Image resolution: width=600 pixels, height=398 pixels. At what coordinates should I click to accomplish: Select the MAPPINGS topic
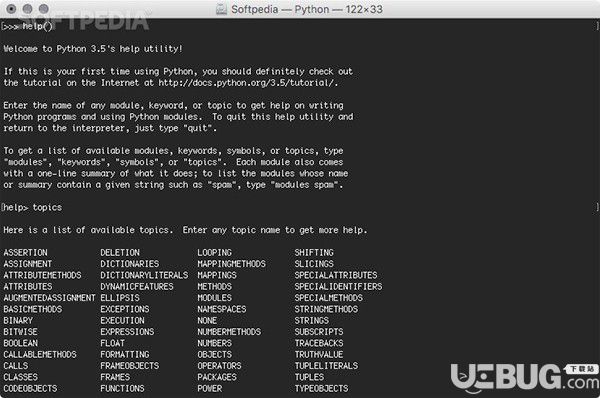pos(217,275)
